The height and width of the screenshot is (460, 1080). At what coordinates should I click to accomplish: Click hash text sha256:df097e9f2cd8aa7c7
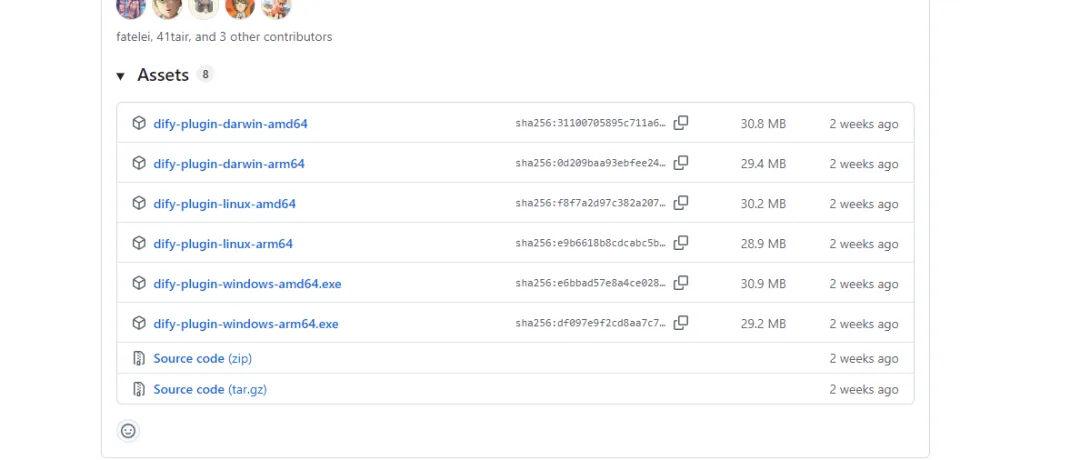(591, 324)
